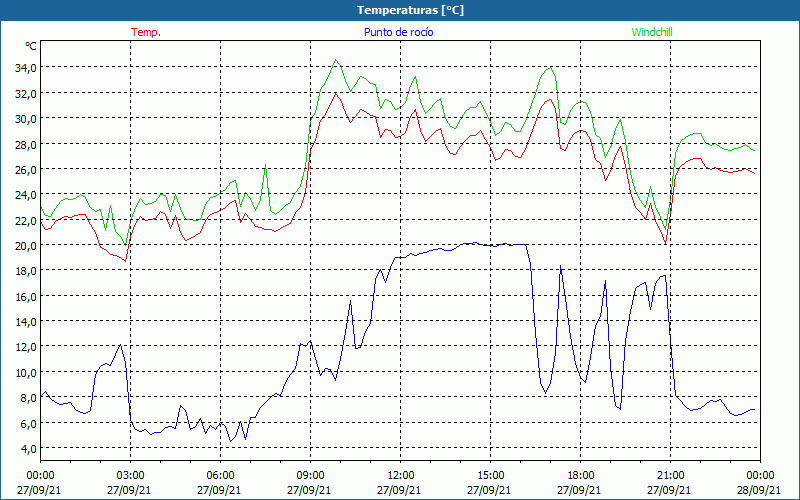Click the '09:00' time axis label

tap(311, 476)
